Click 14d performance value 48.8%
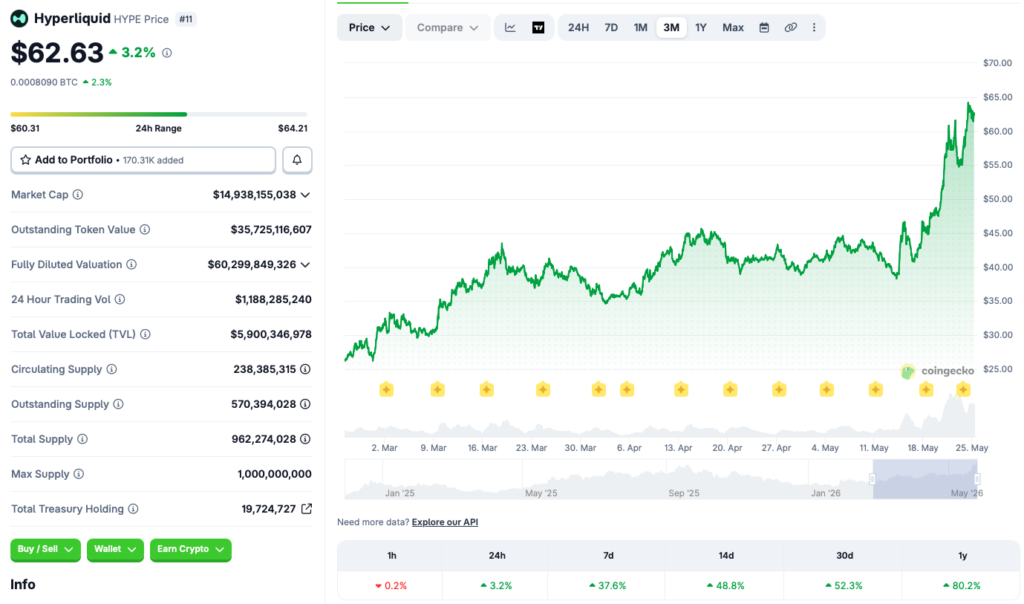 tap(726, 586)
